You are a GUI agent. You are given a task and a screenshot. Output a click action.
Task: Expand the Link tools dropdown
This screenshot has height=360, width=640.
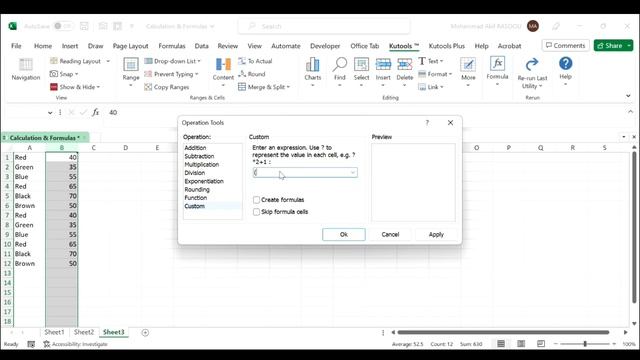[442, 87]
